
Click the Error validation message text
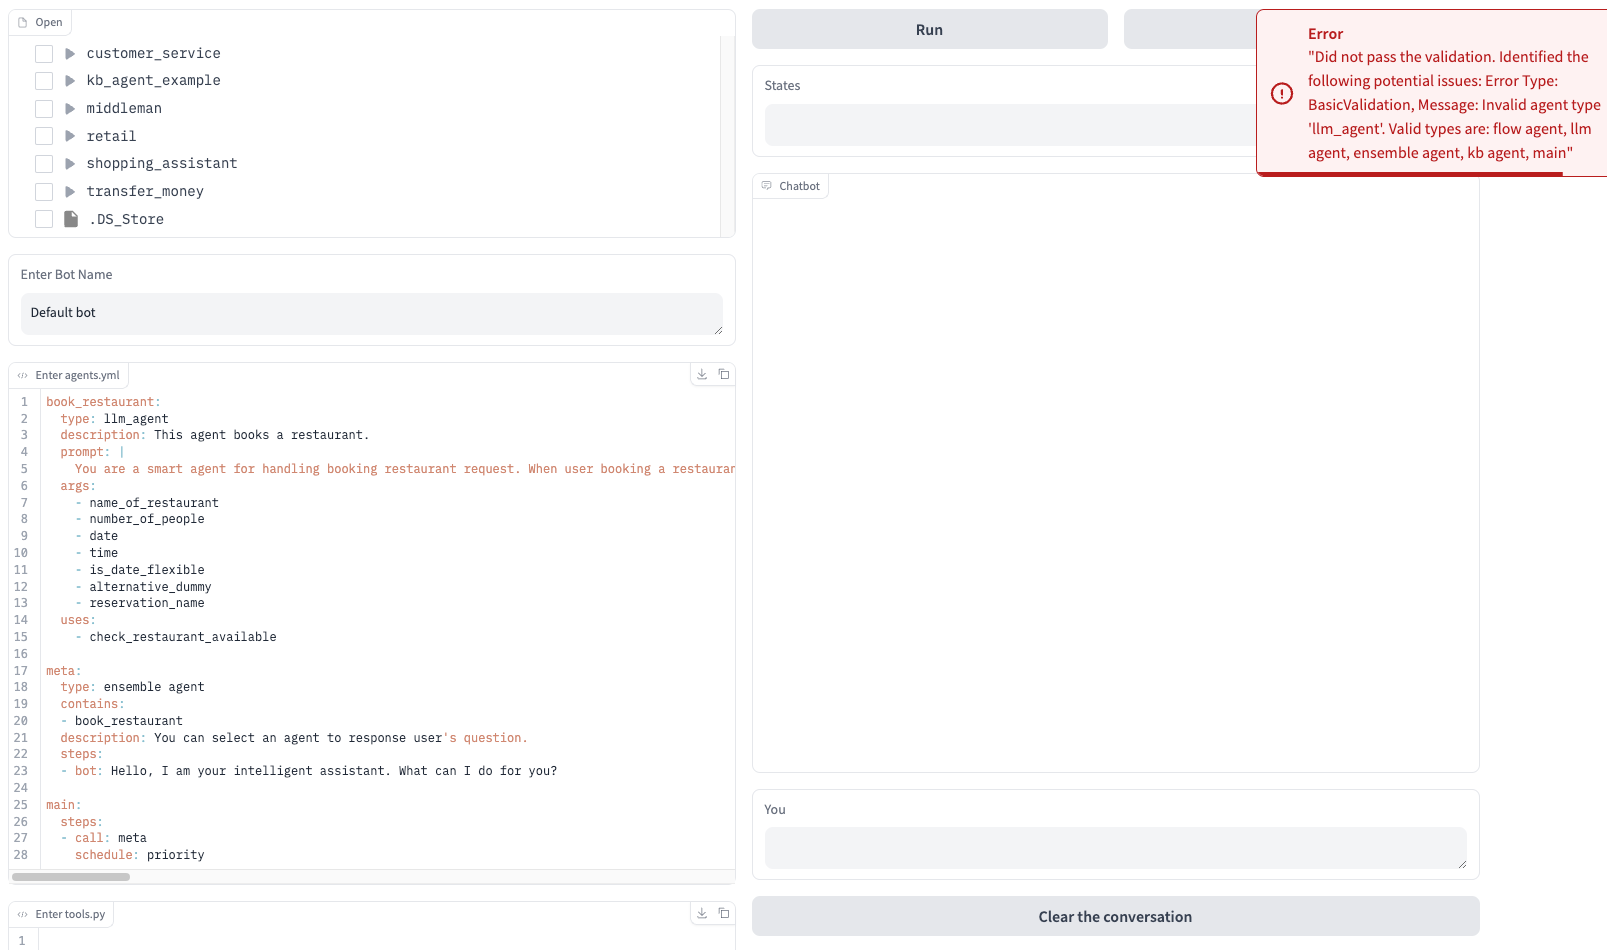[1453, 105]
